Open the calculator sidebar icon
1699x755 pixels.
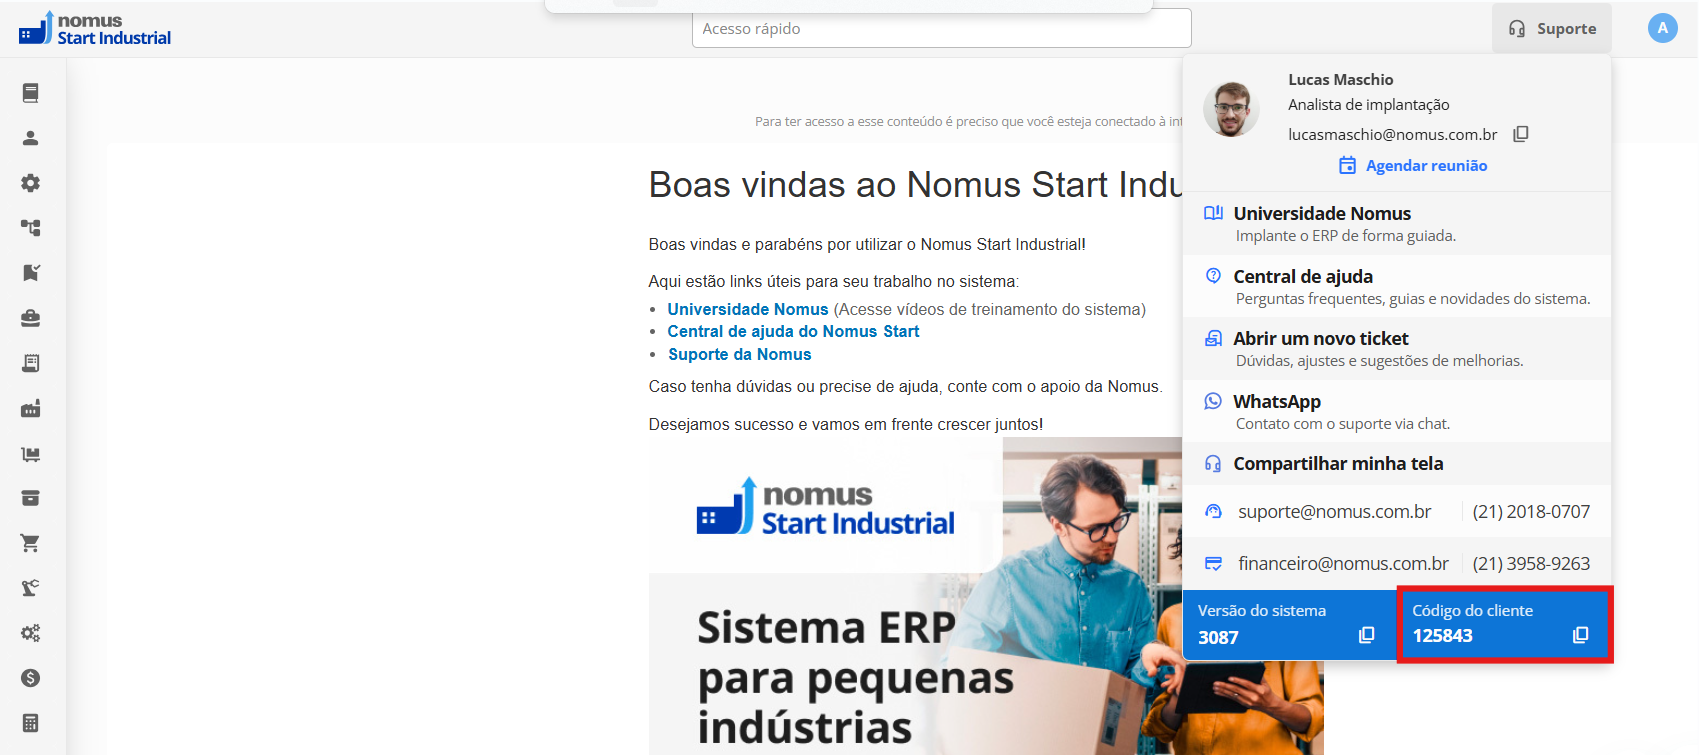click(31, 723)
